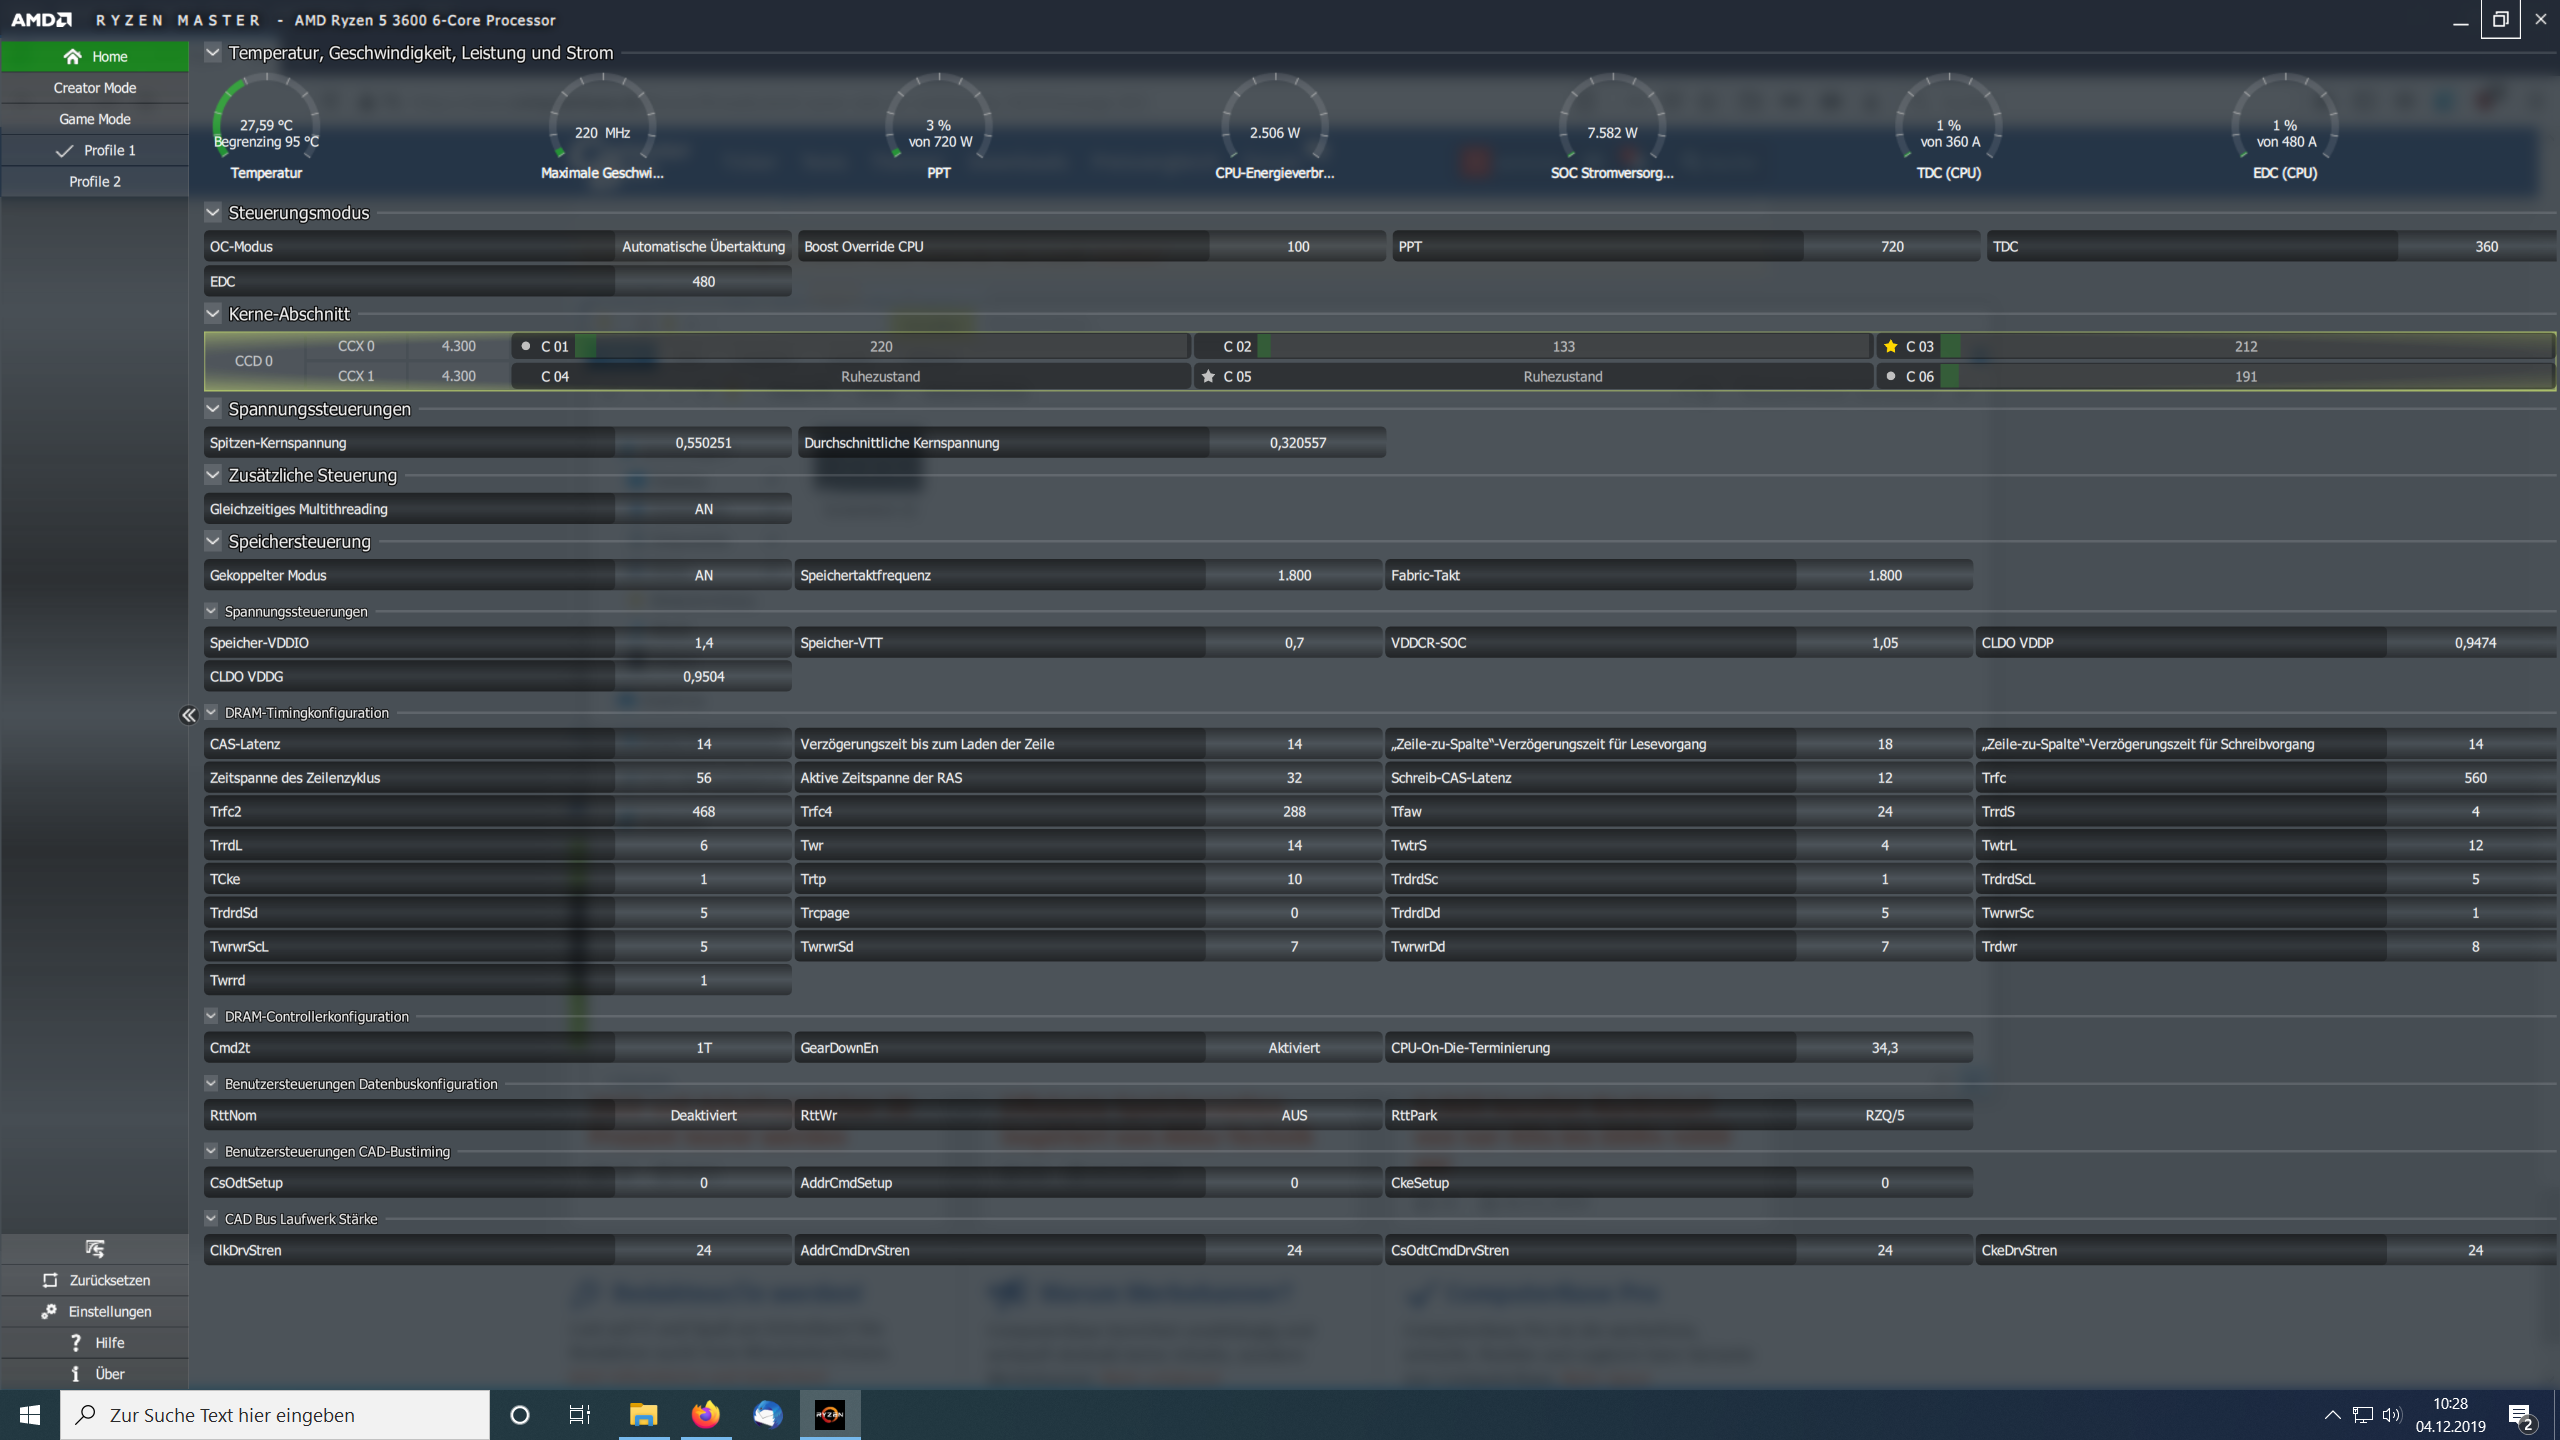Screen dimensions: 2560x1440
Task: Click the gold star on core C 03
Action: 1890,346
